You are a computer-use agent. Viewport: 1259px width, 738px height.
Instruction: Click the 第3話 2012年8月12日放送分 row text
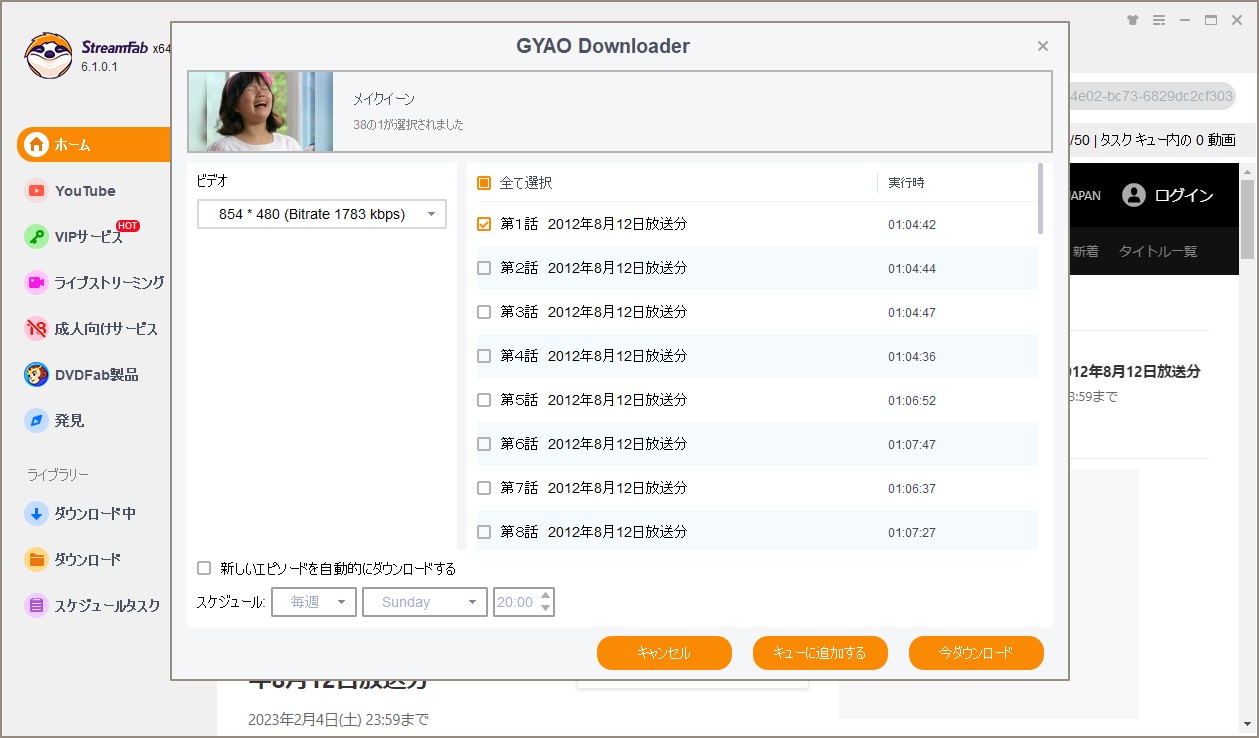594,312
